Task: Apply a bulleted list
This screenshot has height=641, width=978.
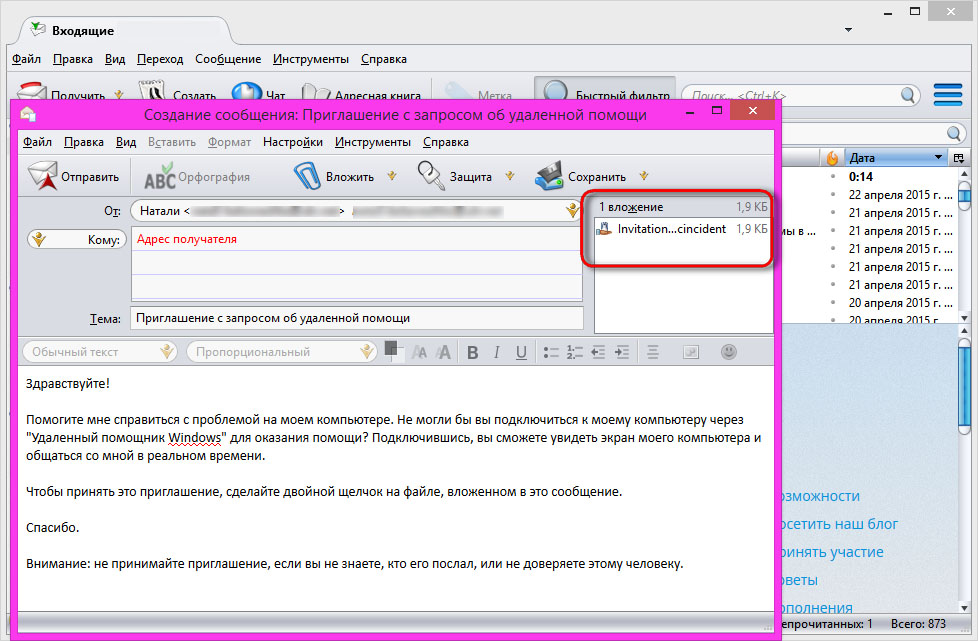Action: pyautogui.click(x=550, y=352)
